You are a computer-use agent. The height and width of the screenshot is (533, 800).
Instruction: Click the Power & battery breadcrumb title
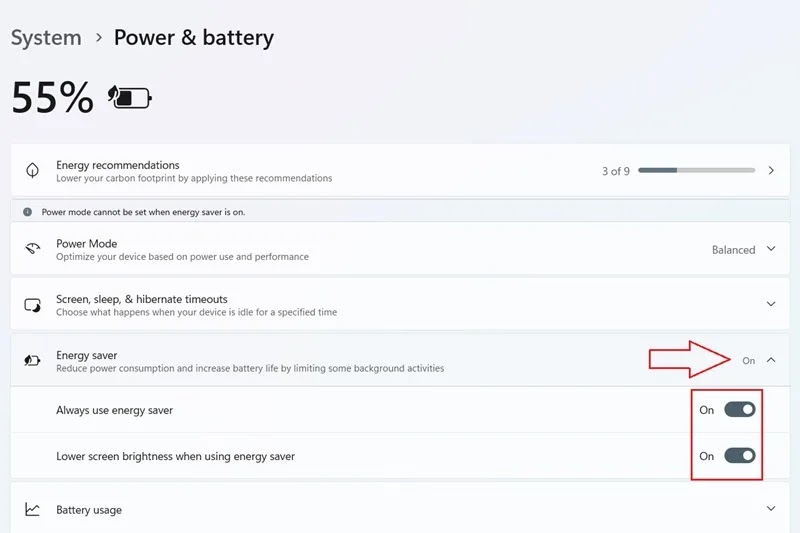193,38
